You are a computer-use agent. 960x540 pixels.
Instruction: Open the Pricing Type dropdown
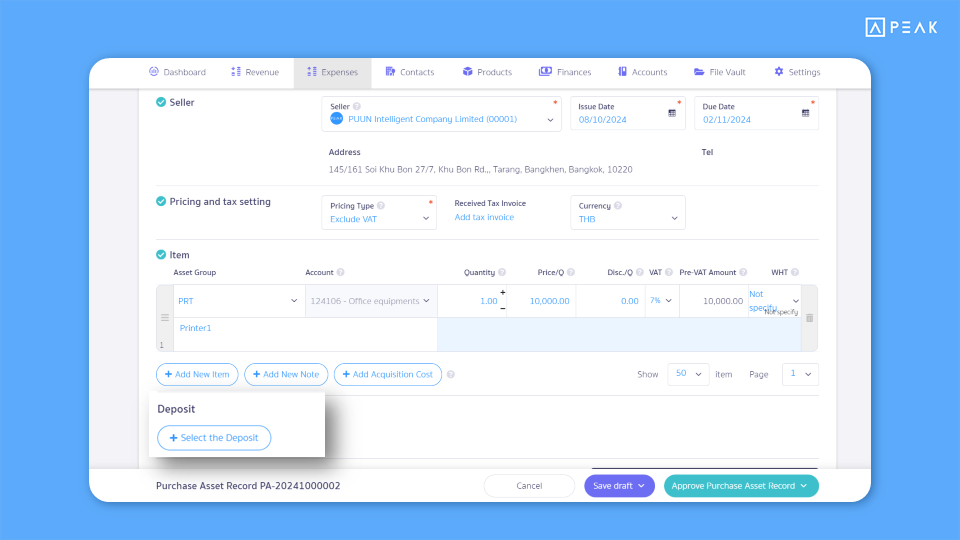(x=426, y=219)
